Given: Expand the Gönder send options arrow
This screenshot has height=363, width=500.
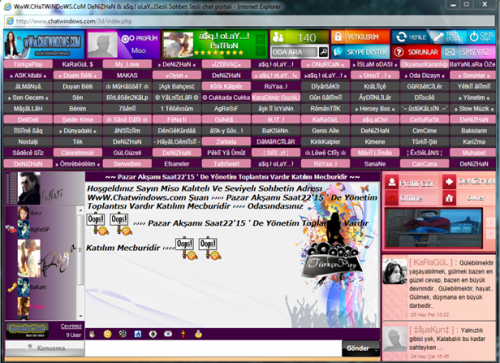Looking at the screenshot, I should pos(376,349).
